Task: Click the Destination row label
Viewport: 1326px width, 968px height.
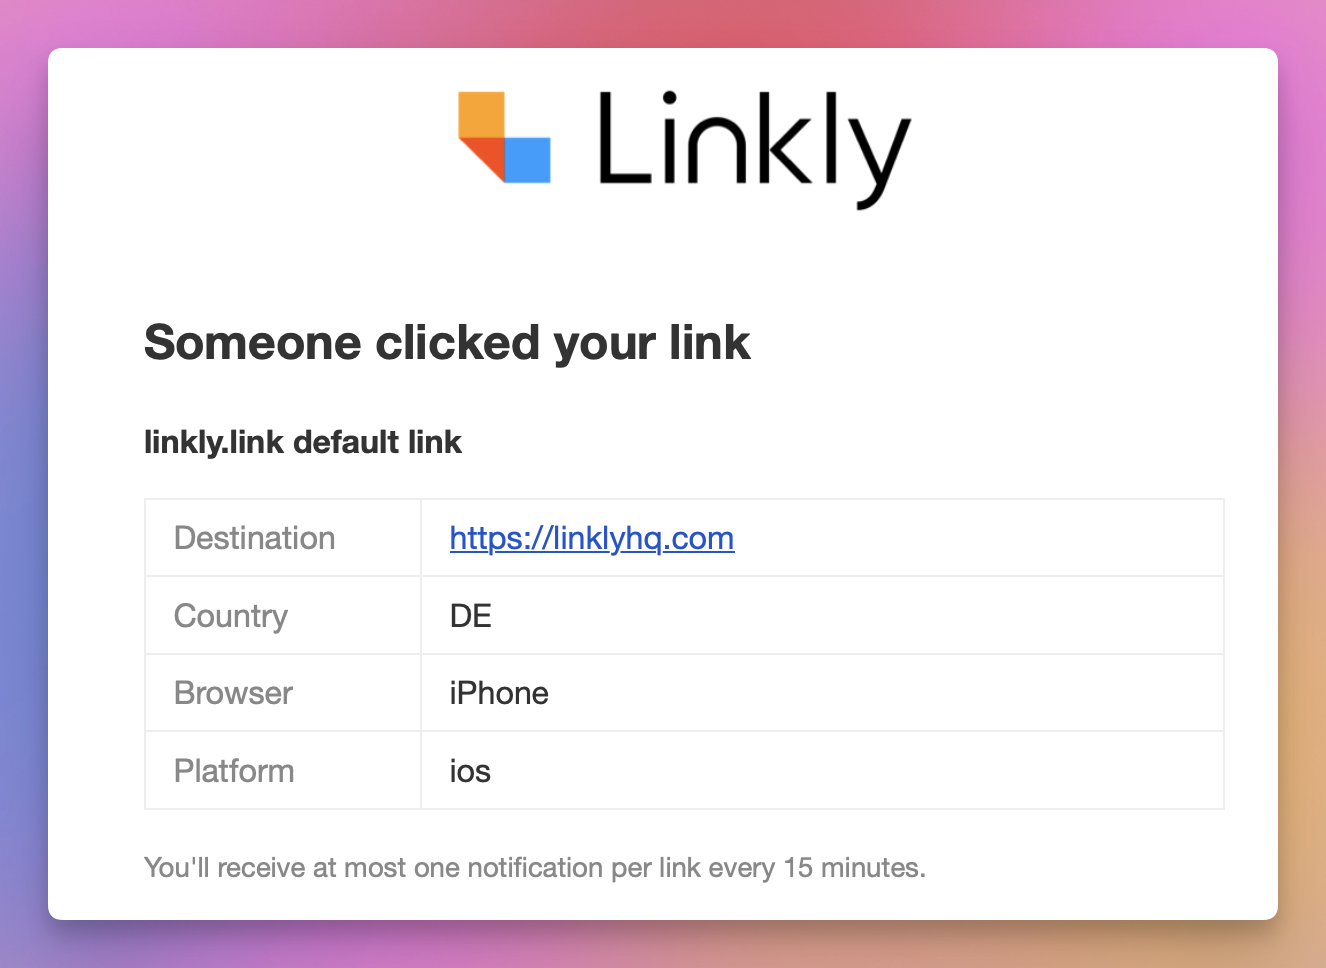Action: pos(254,538)
